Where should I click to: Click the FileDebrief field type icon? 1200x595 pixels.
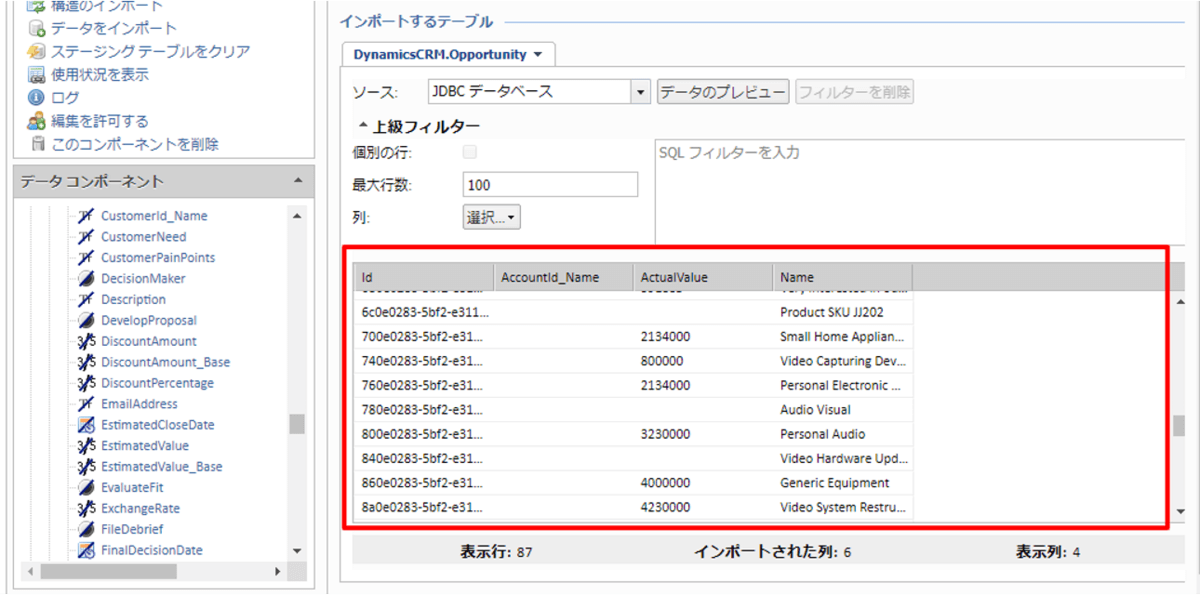click(86, 530)
